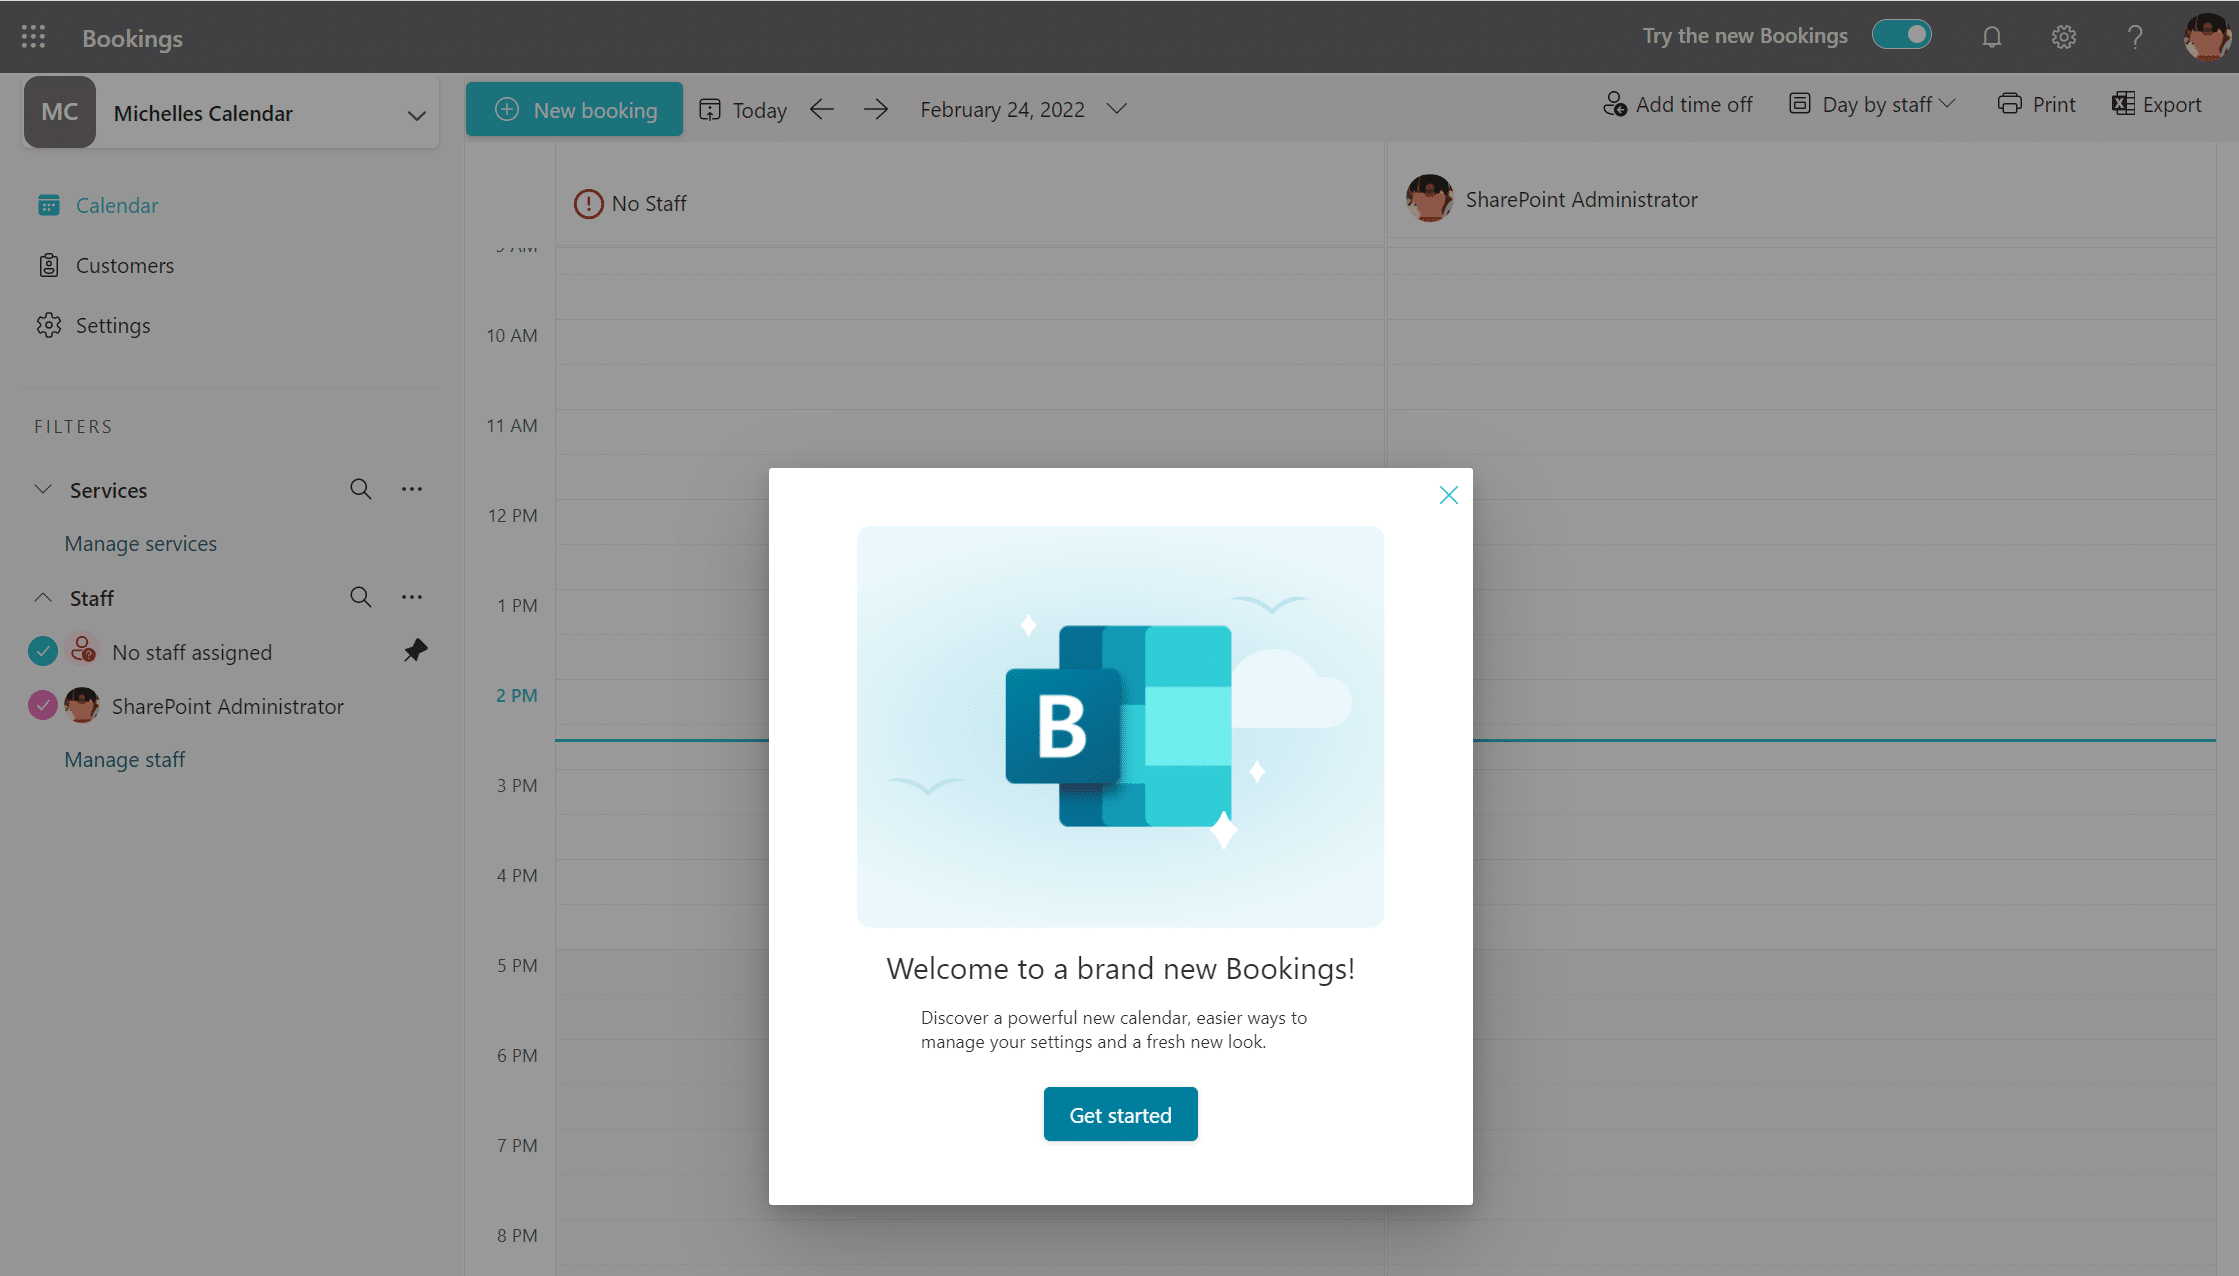Open the settings gear in top bar

[2063, 37]
